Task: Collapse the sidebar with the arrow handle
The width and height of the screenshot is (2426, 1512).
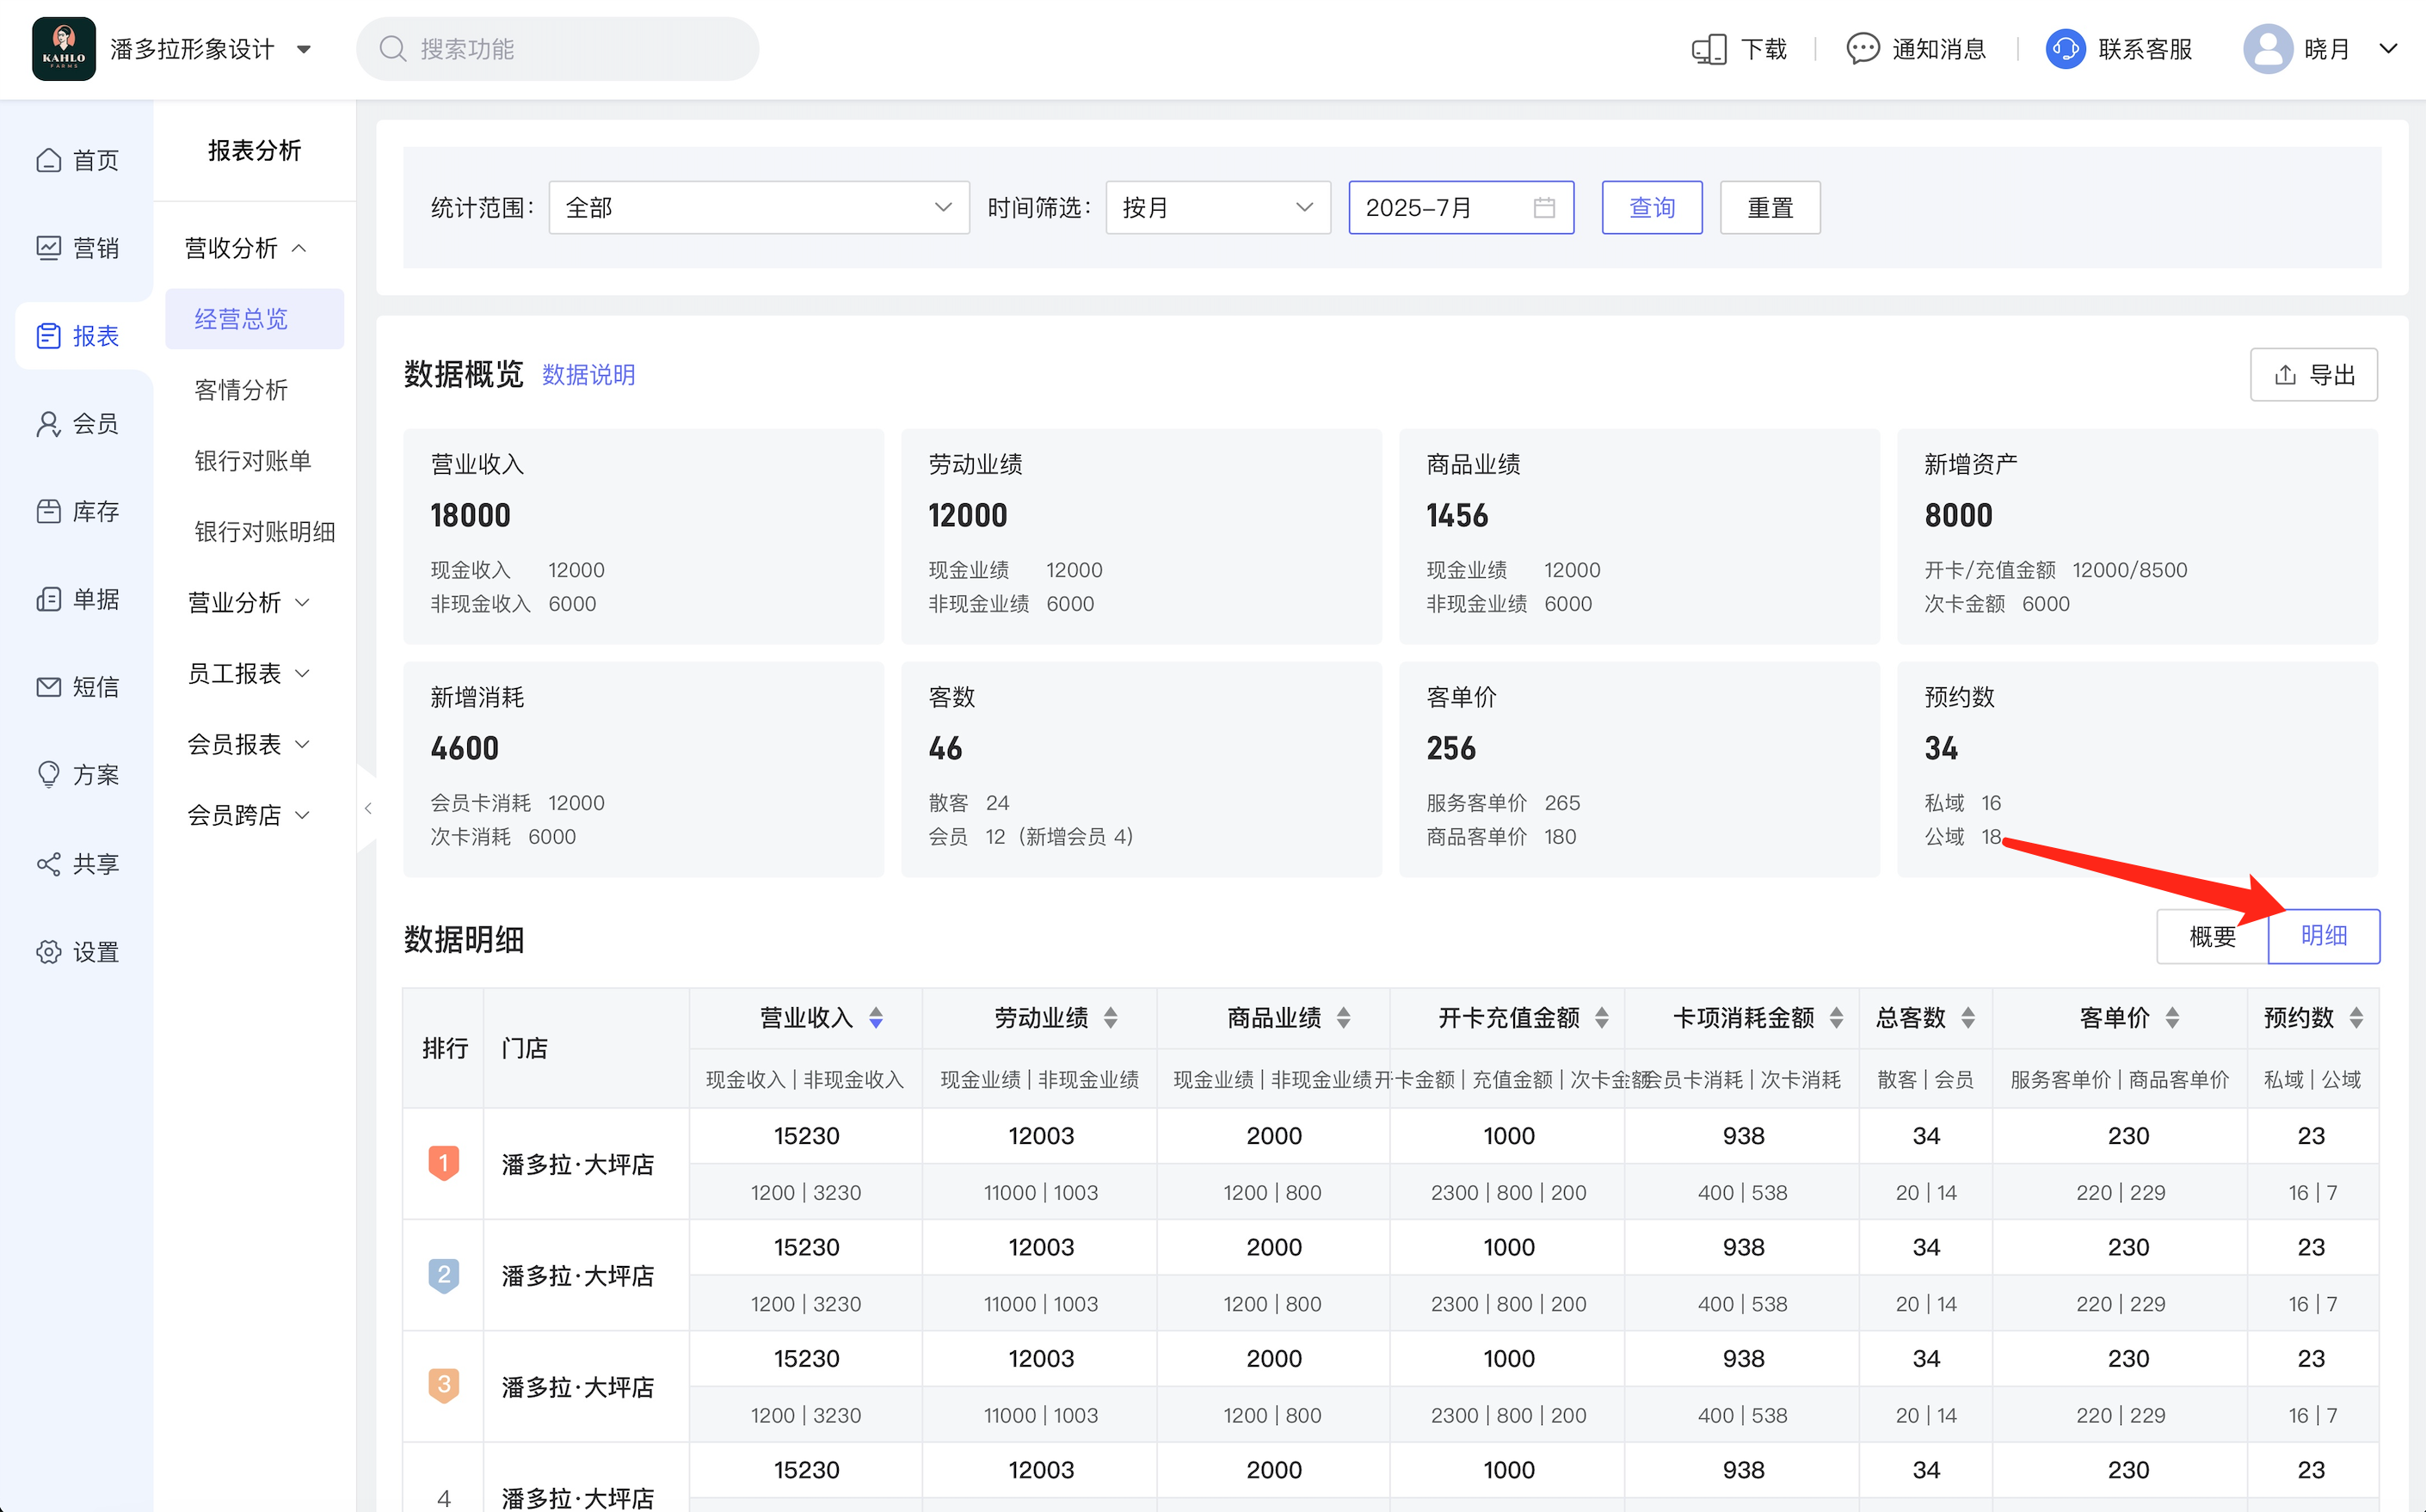Action: [x=368, y=808]
